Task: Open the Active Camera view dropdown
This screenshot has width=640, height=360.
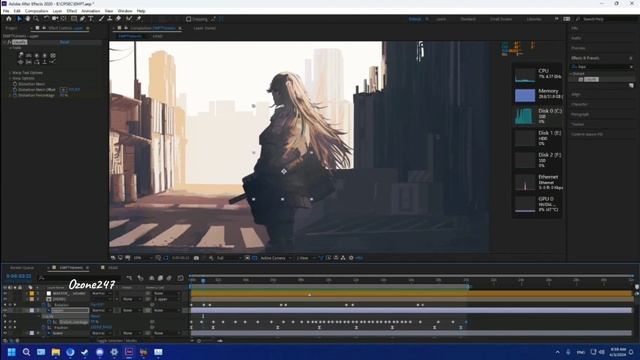Action: pos(276,258)
